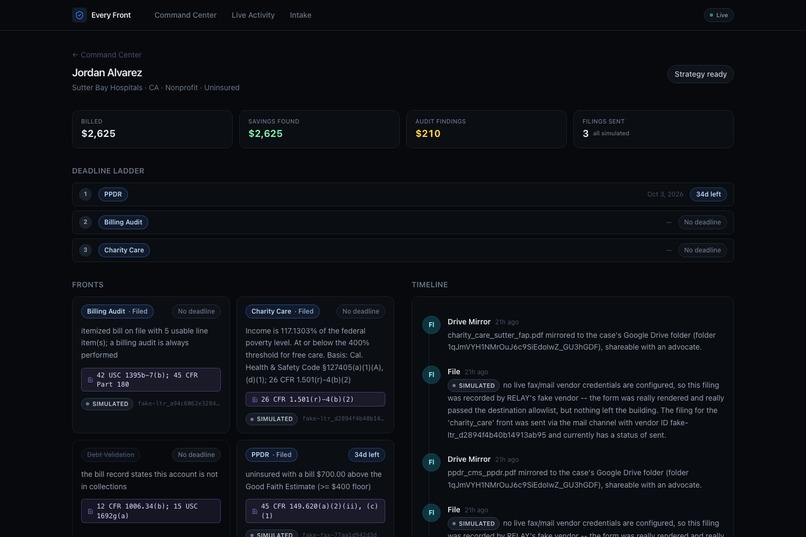Select the Savings Found $2,625 card
The image size is (806, 537).
click(x=319, y=129)
